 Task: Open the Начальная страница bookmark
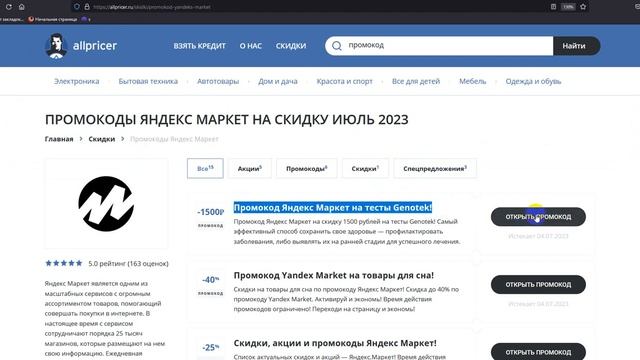coord(53,19)
